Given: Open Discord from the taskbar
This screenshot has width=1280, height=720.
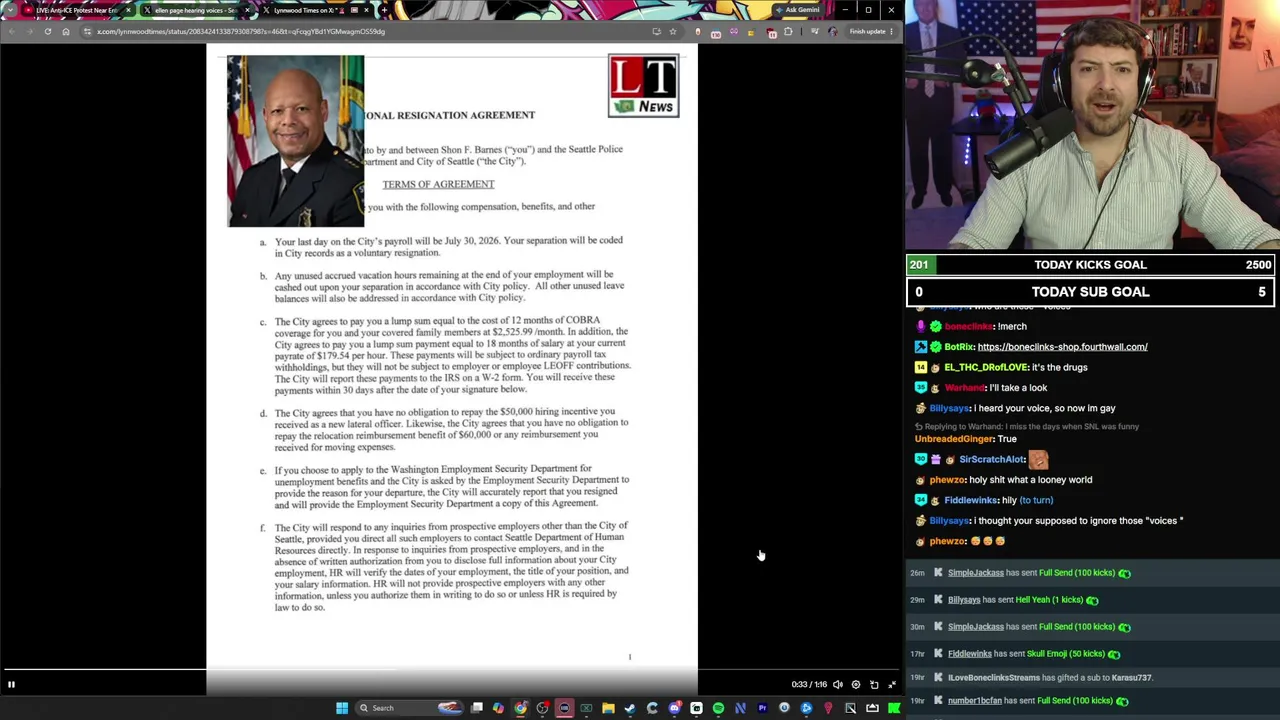Looking at the screenshot, I should (x=674, y=708).
